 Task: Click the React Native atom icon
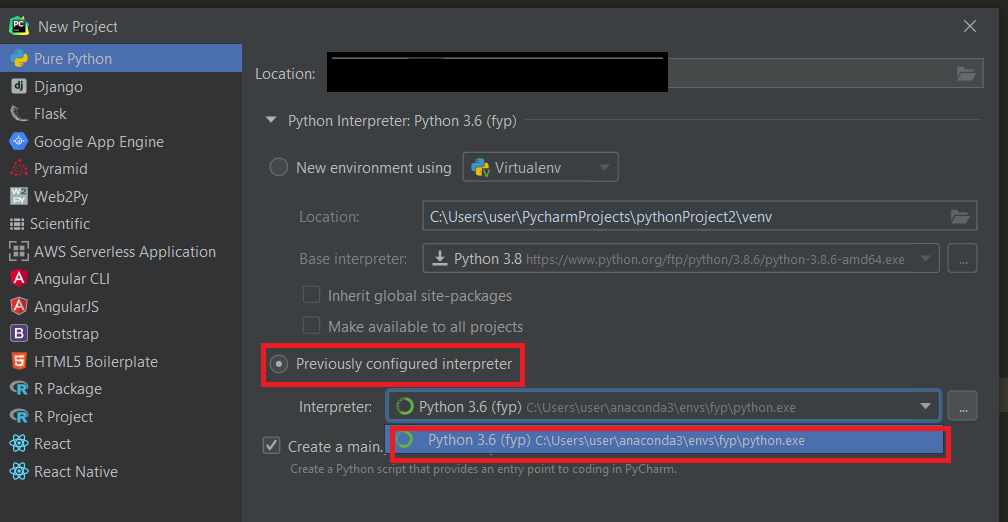[x=18, y=472]
